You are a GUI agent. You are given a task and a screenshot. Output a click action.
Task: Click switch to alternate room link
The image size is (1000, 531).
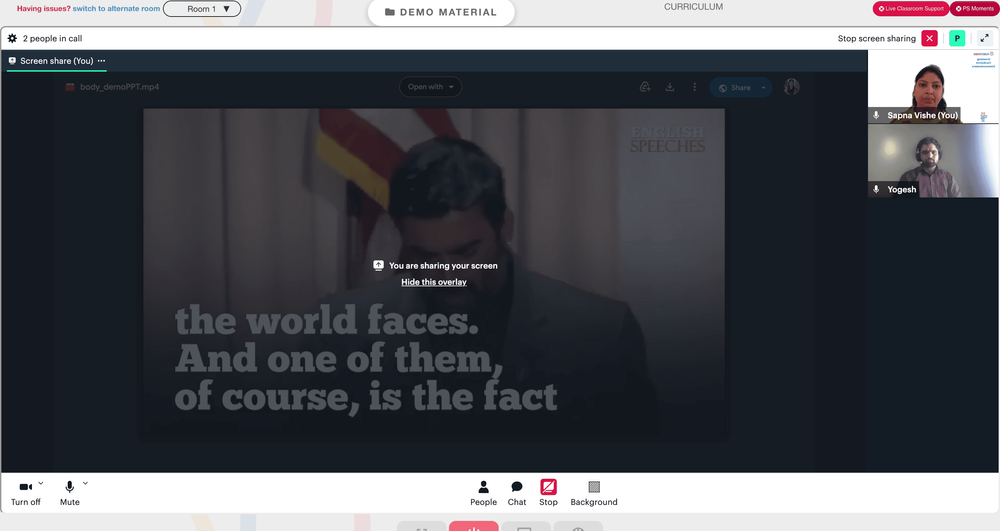coord(116,9)
